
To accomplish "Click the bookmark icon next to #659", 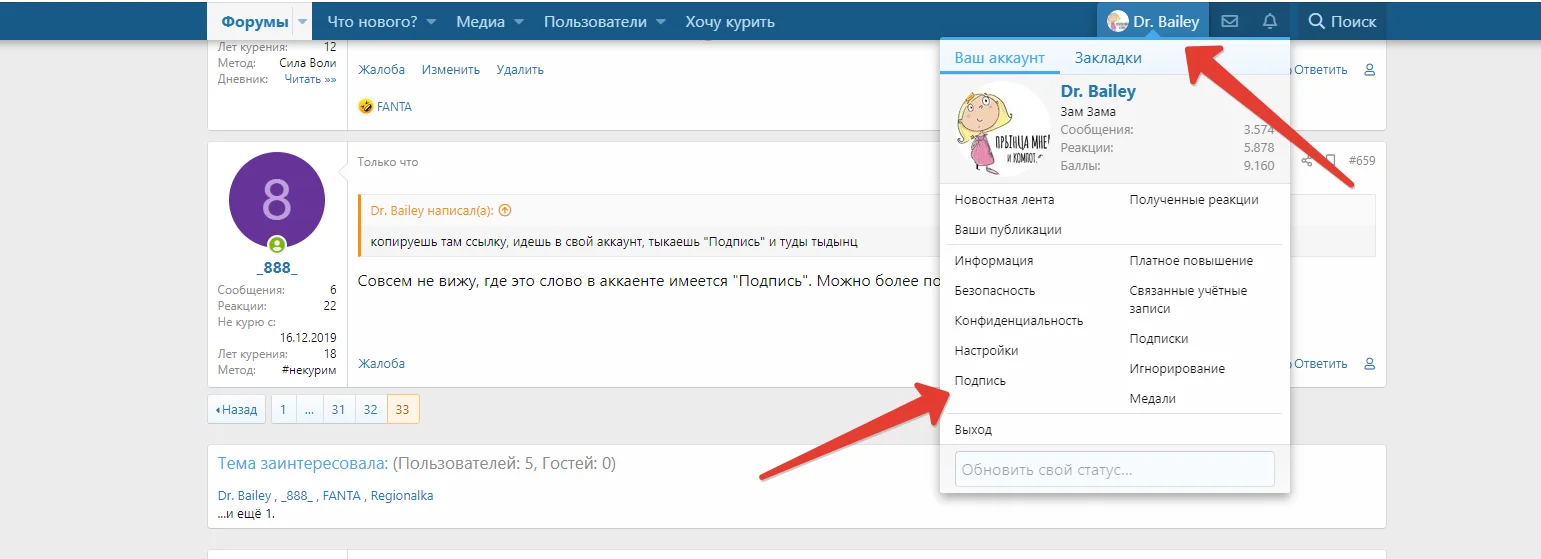I will (x=1331, y=160).
